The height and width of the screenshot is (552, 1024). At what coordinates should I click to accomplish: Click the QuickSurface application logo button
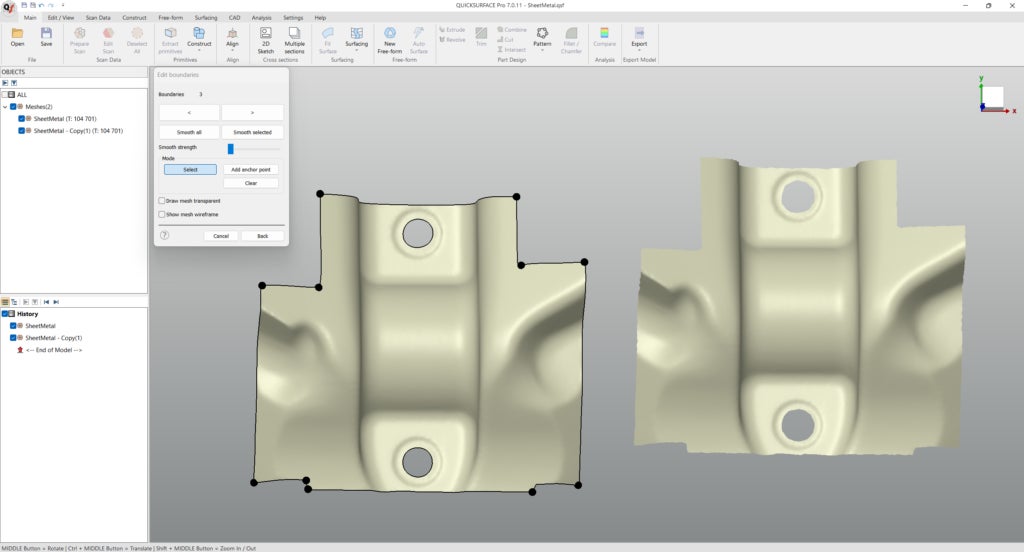click(x=8, y=8)
